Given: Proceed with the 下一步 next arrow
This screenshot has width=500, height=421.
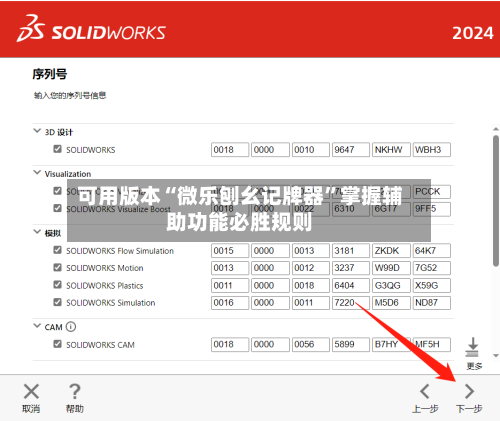Looking at the screenshot, I should coord(469,391).
